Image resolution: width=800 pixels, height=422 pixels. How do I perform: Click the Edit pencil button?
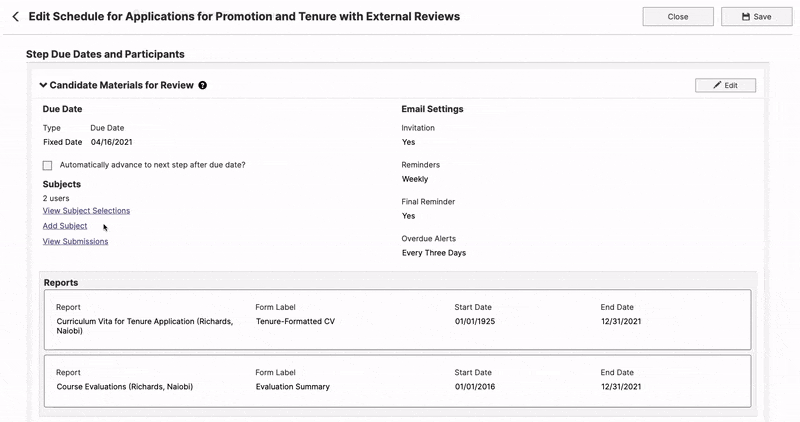[725, 85]
